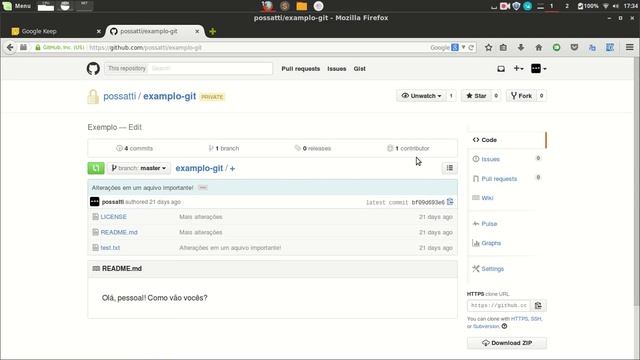Open the GitHub Octocat home logo
The height and width of the screenshot is (360, 640).
pyautogui.click(x=93, y=69)
